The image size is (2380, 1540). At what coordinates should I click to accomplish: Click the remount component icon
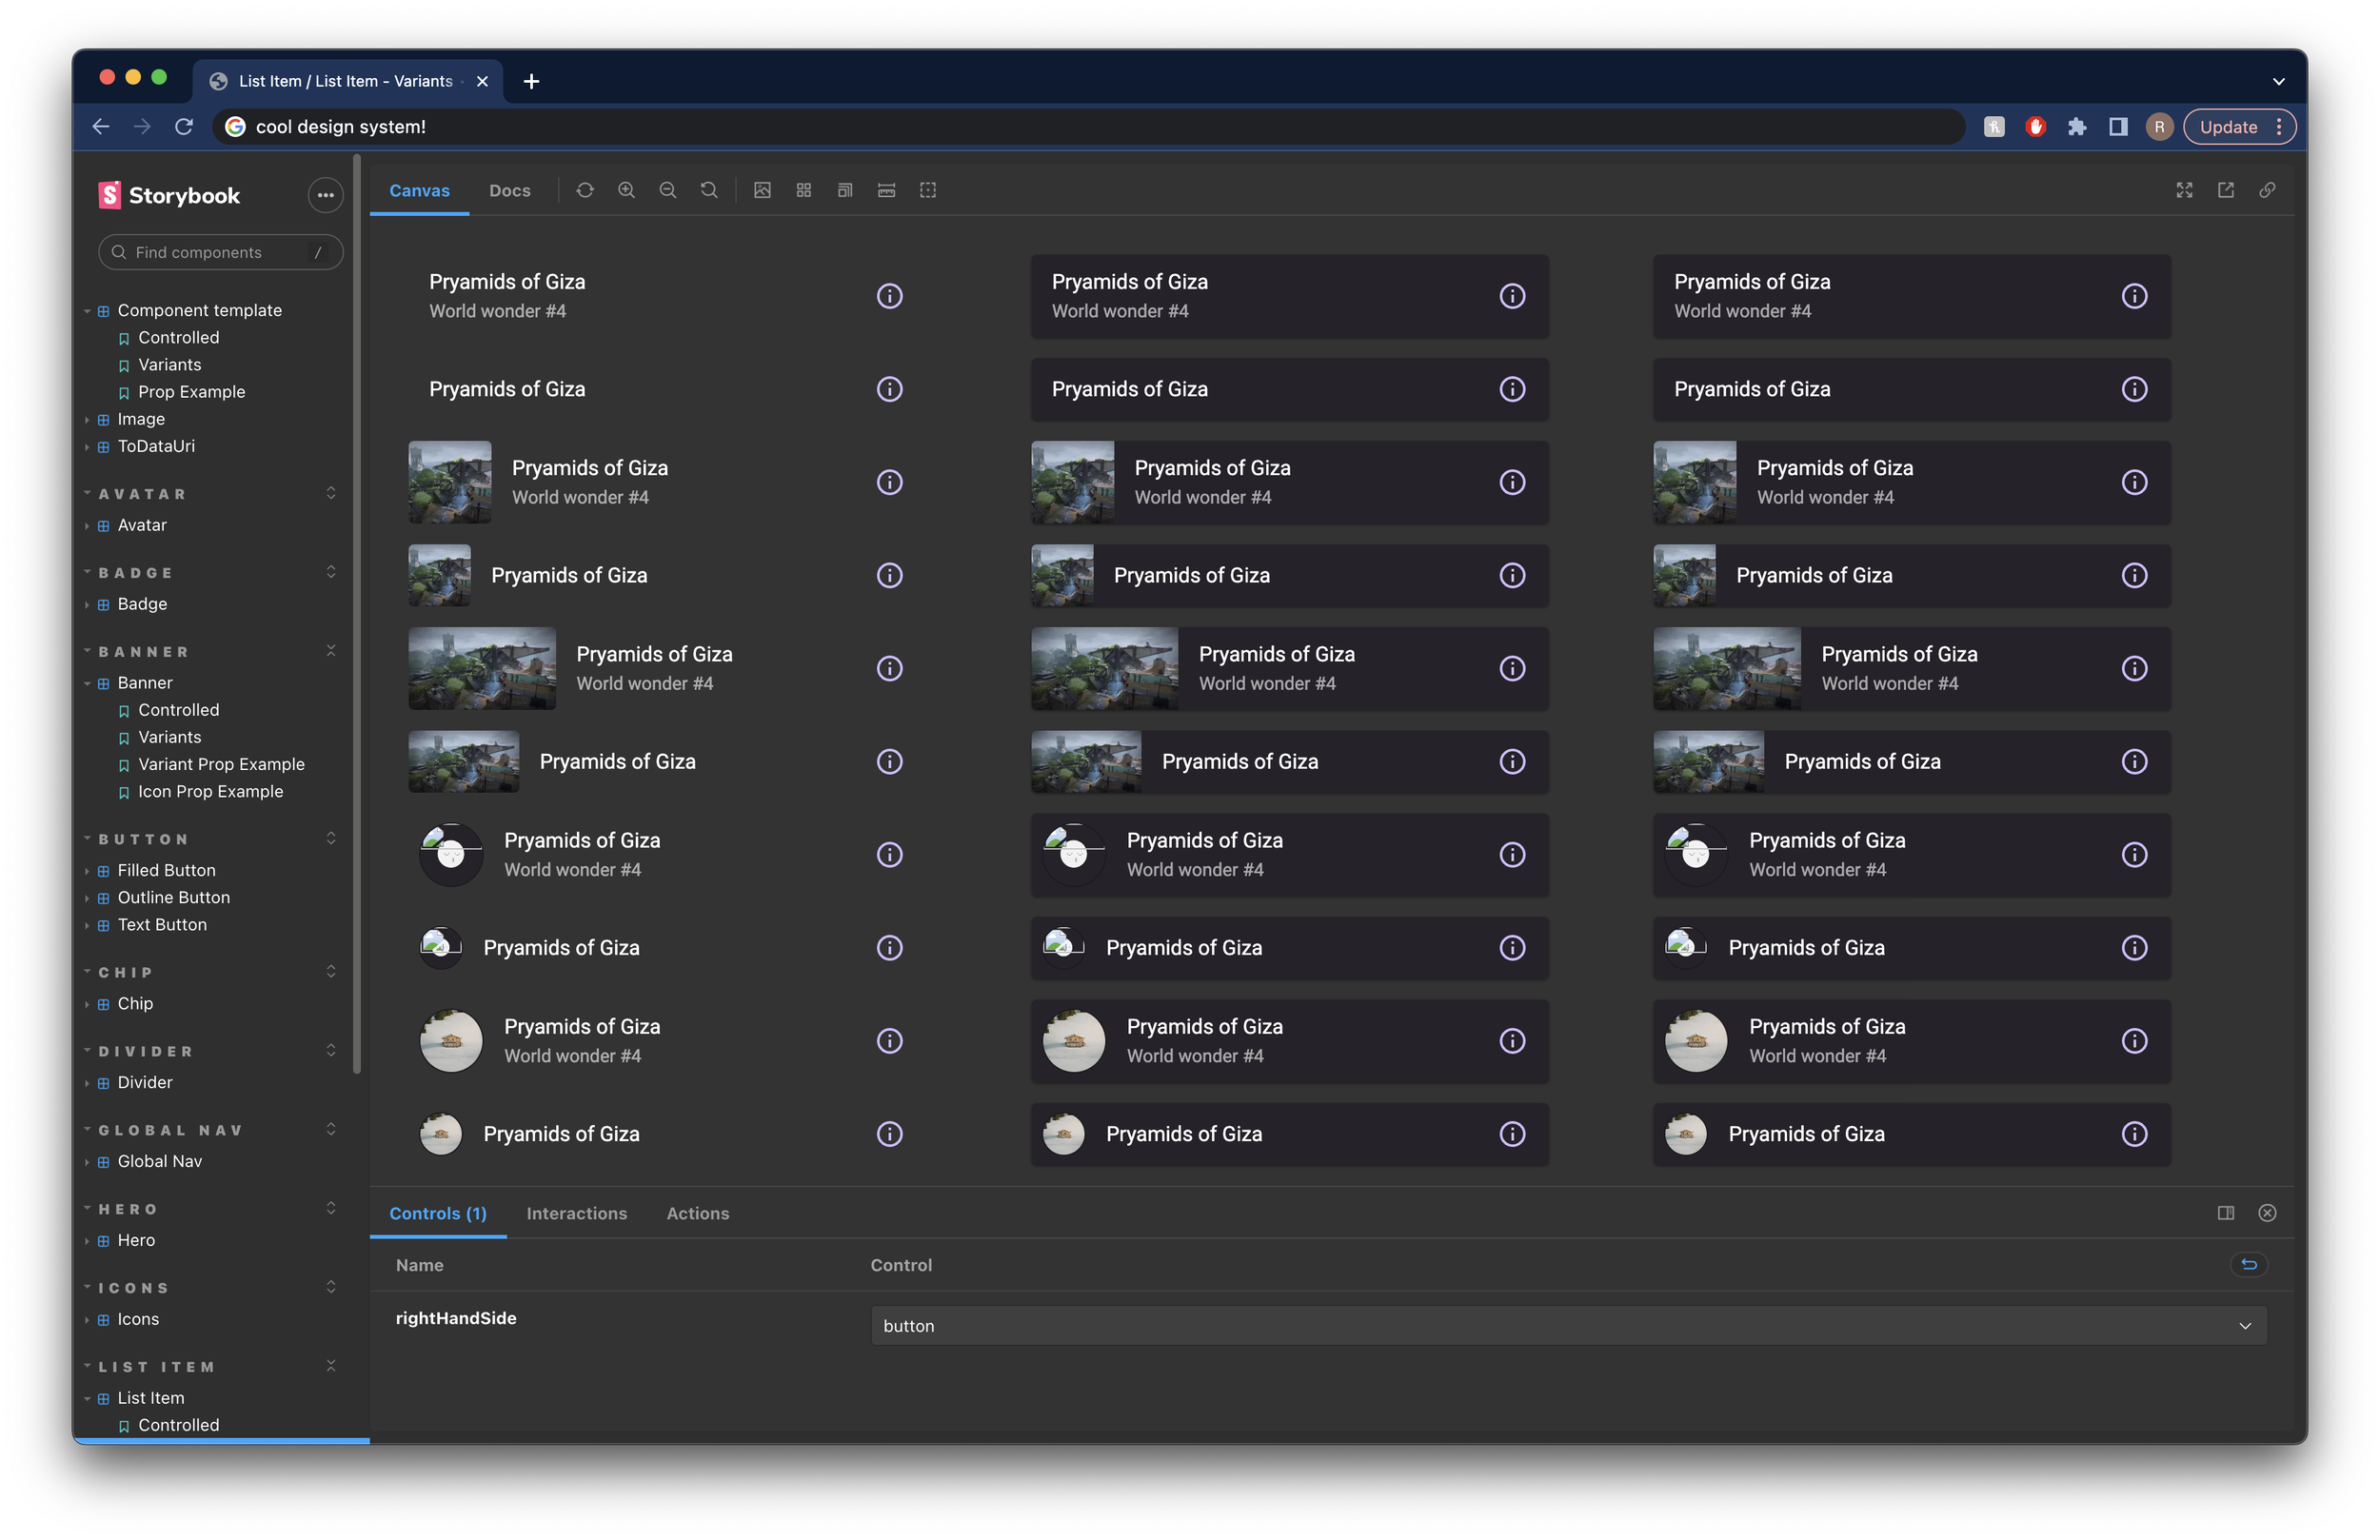(x=585, y=190)
